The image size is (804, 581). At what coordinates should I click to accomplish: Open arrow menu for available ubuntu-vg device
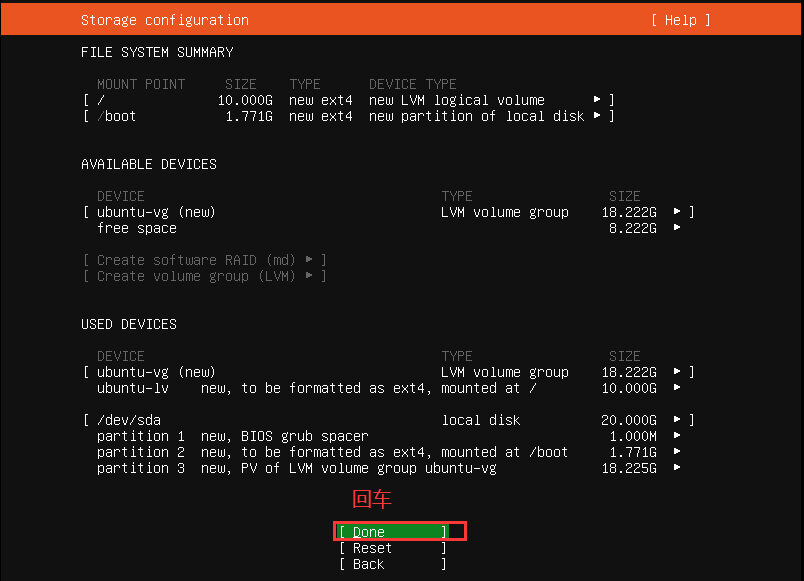(677, 212)
